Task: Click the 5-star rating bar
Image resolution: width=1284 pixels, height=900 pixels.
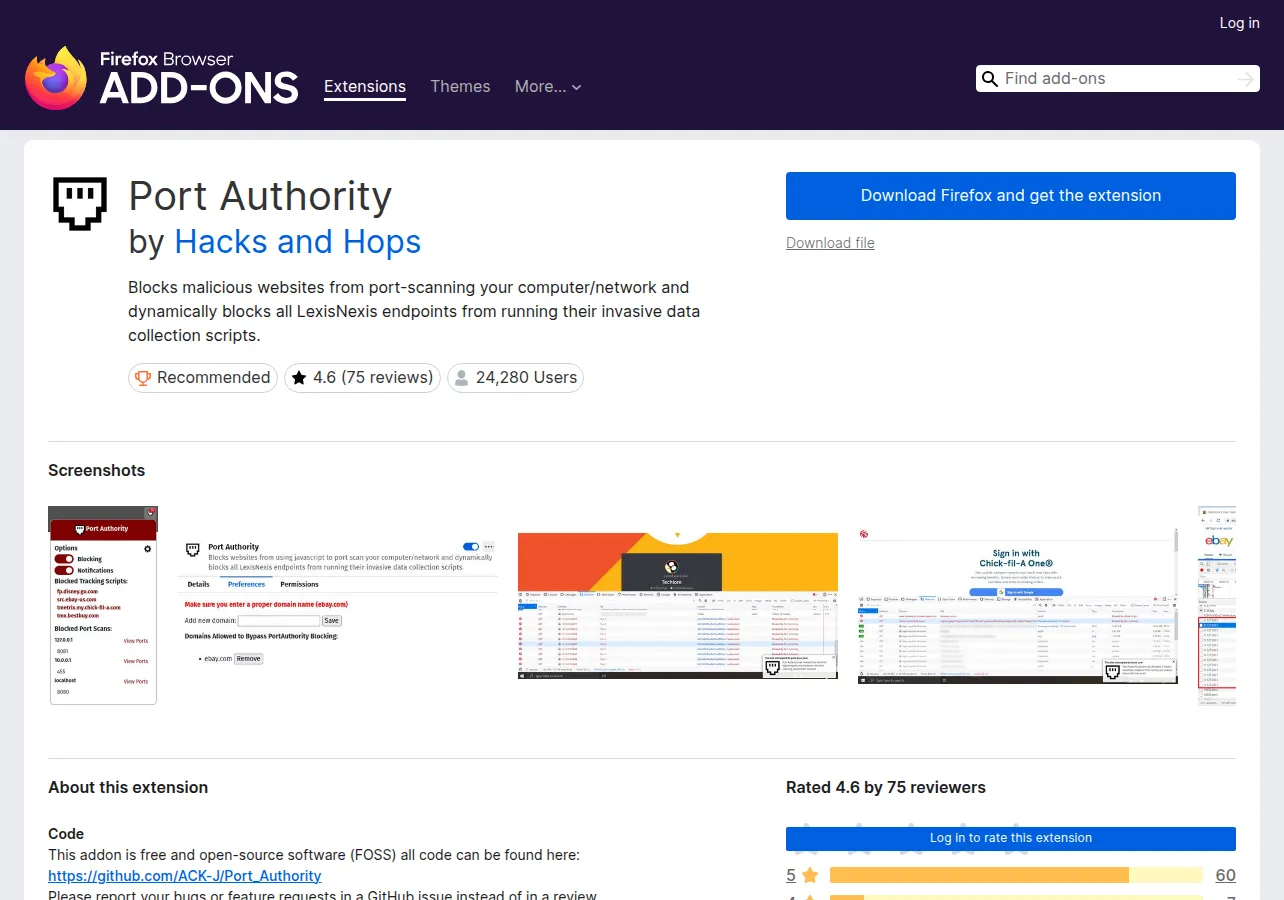Action: [1016, 876]
